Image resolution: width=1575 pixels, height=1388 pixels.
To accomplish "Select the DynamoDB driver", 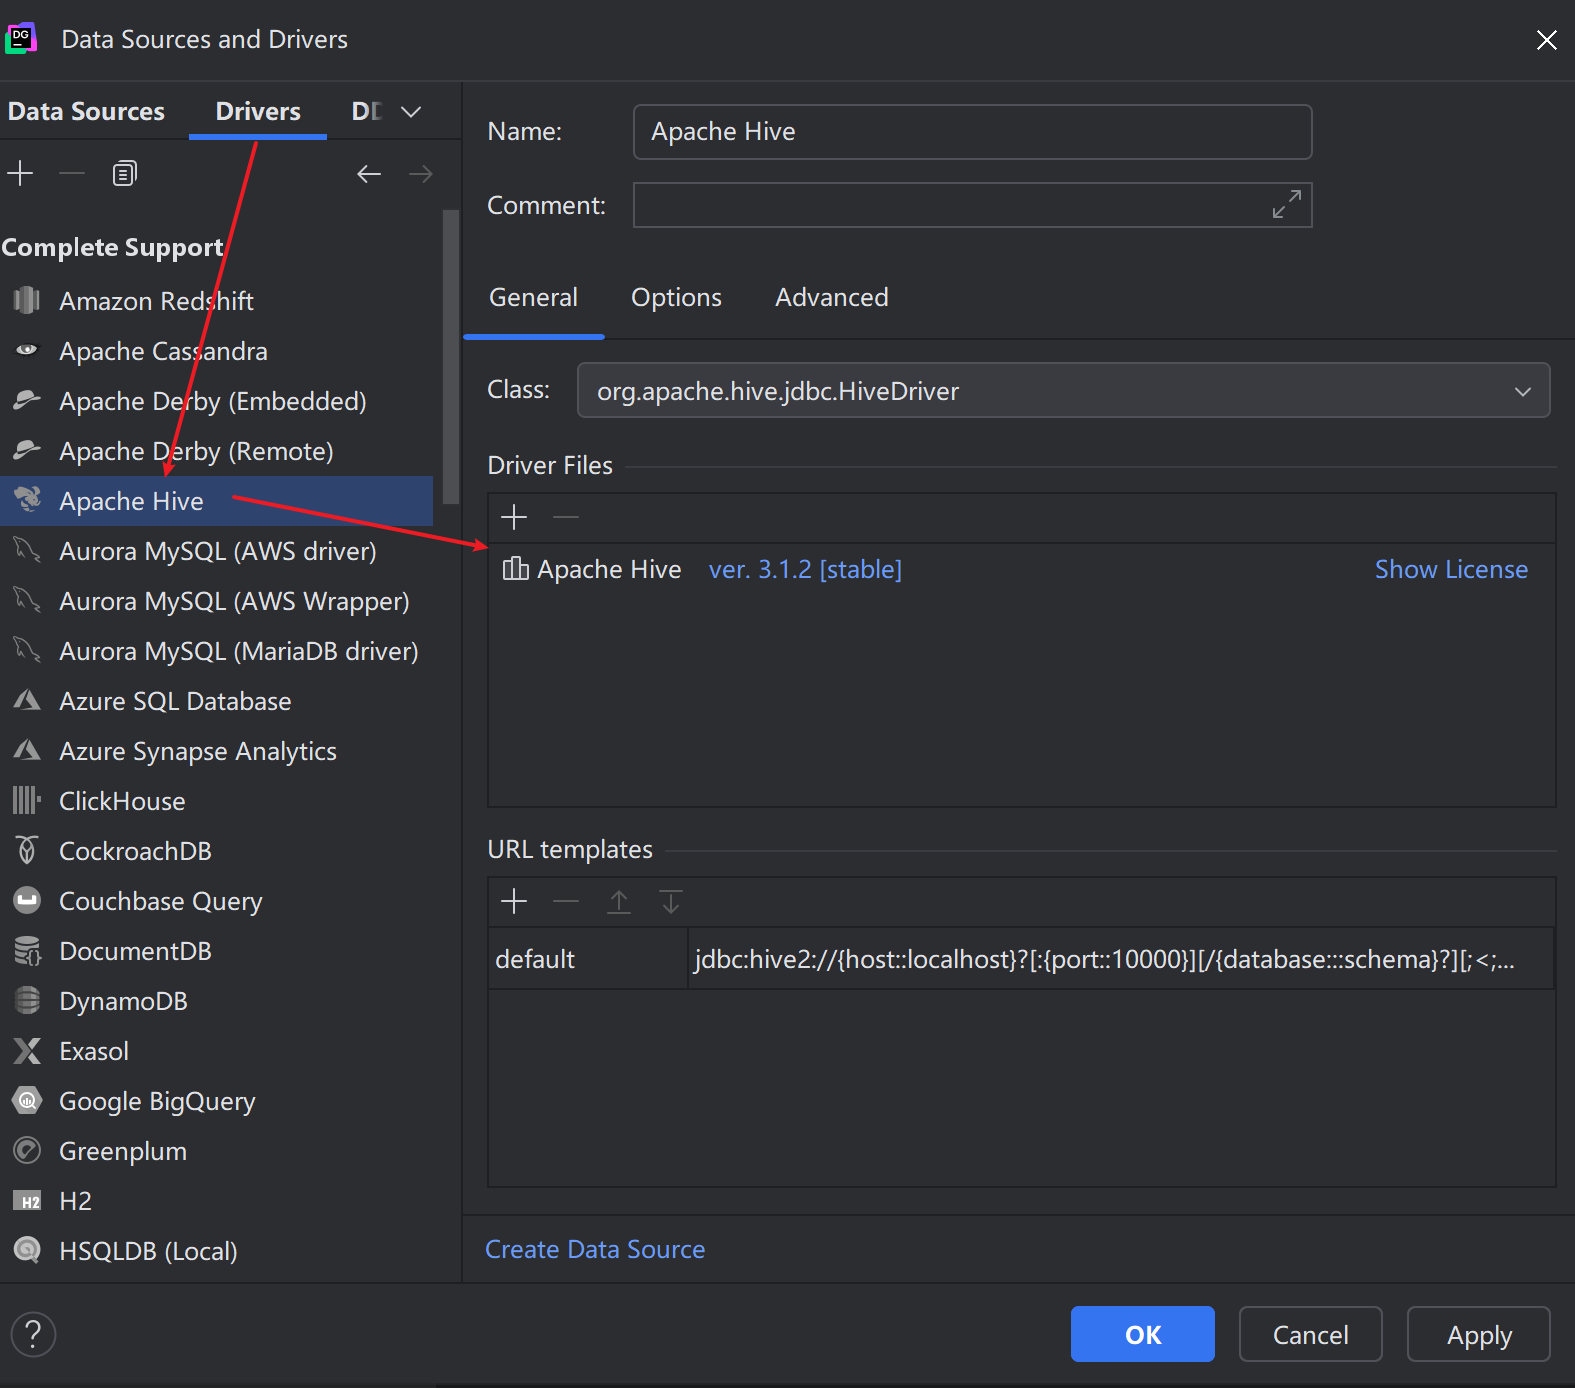I will click(217, 1001).
